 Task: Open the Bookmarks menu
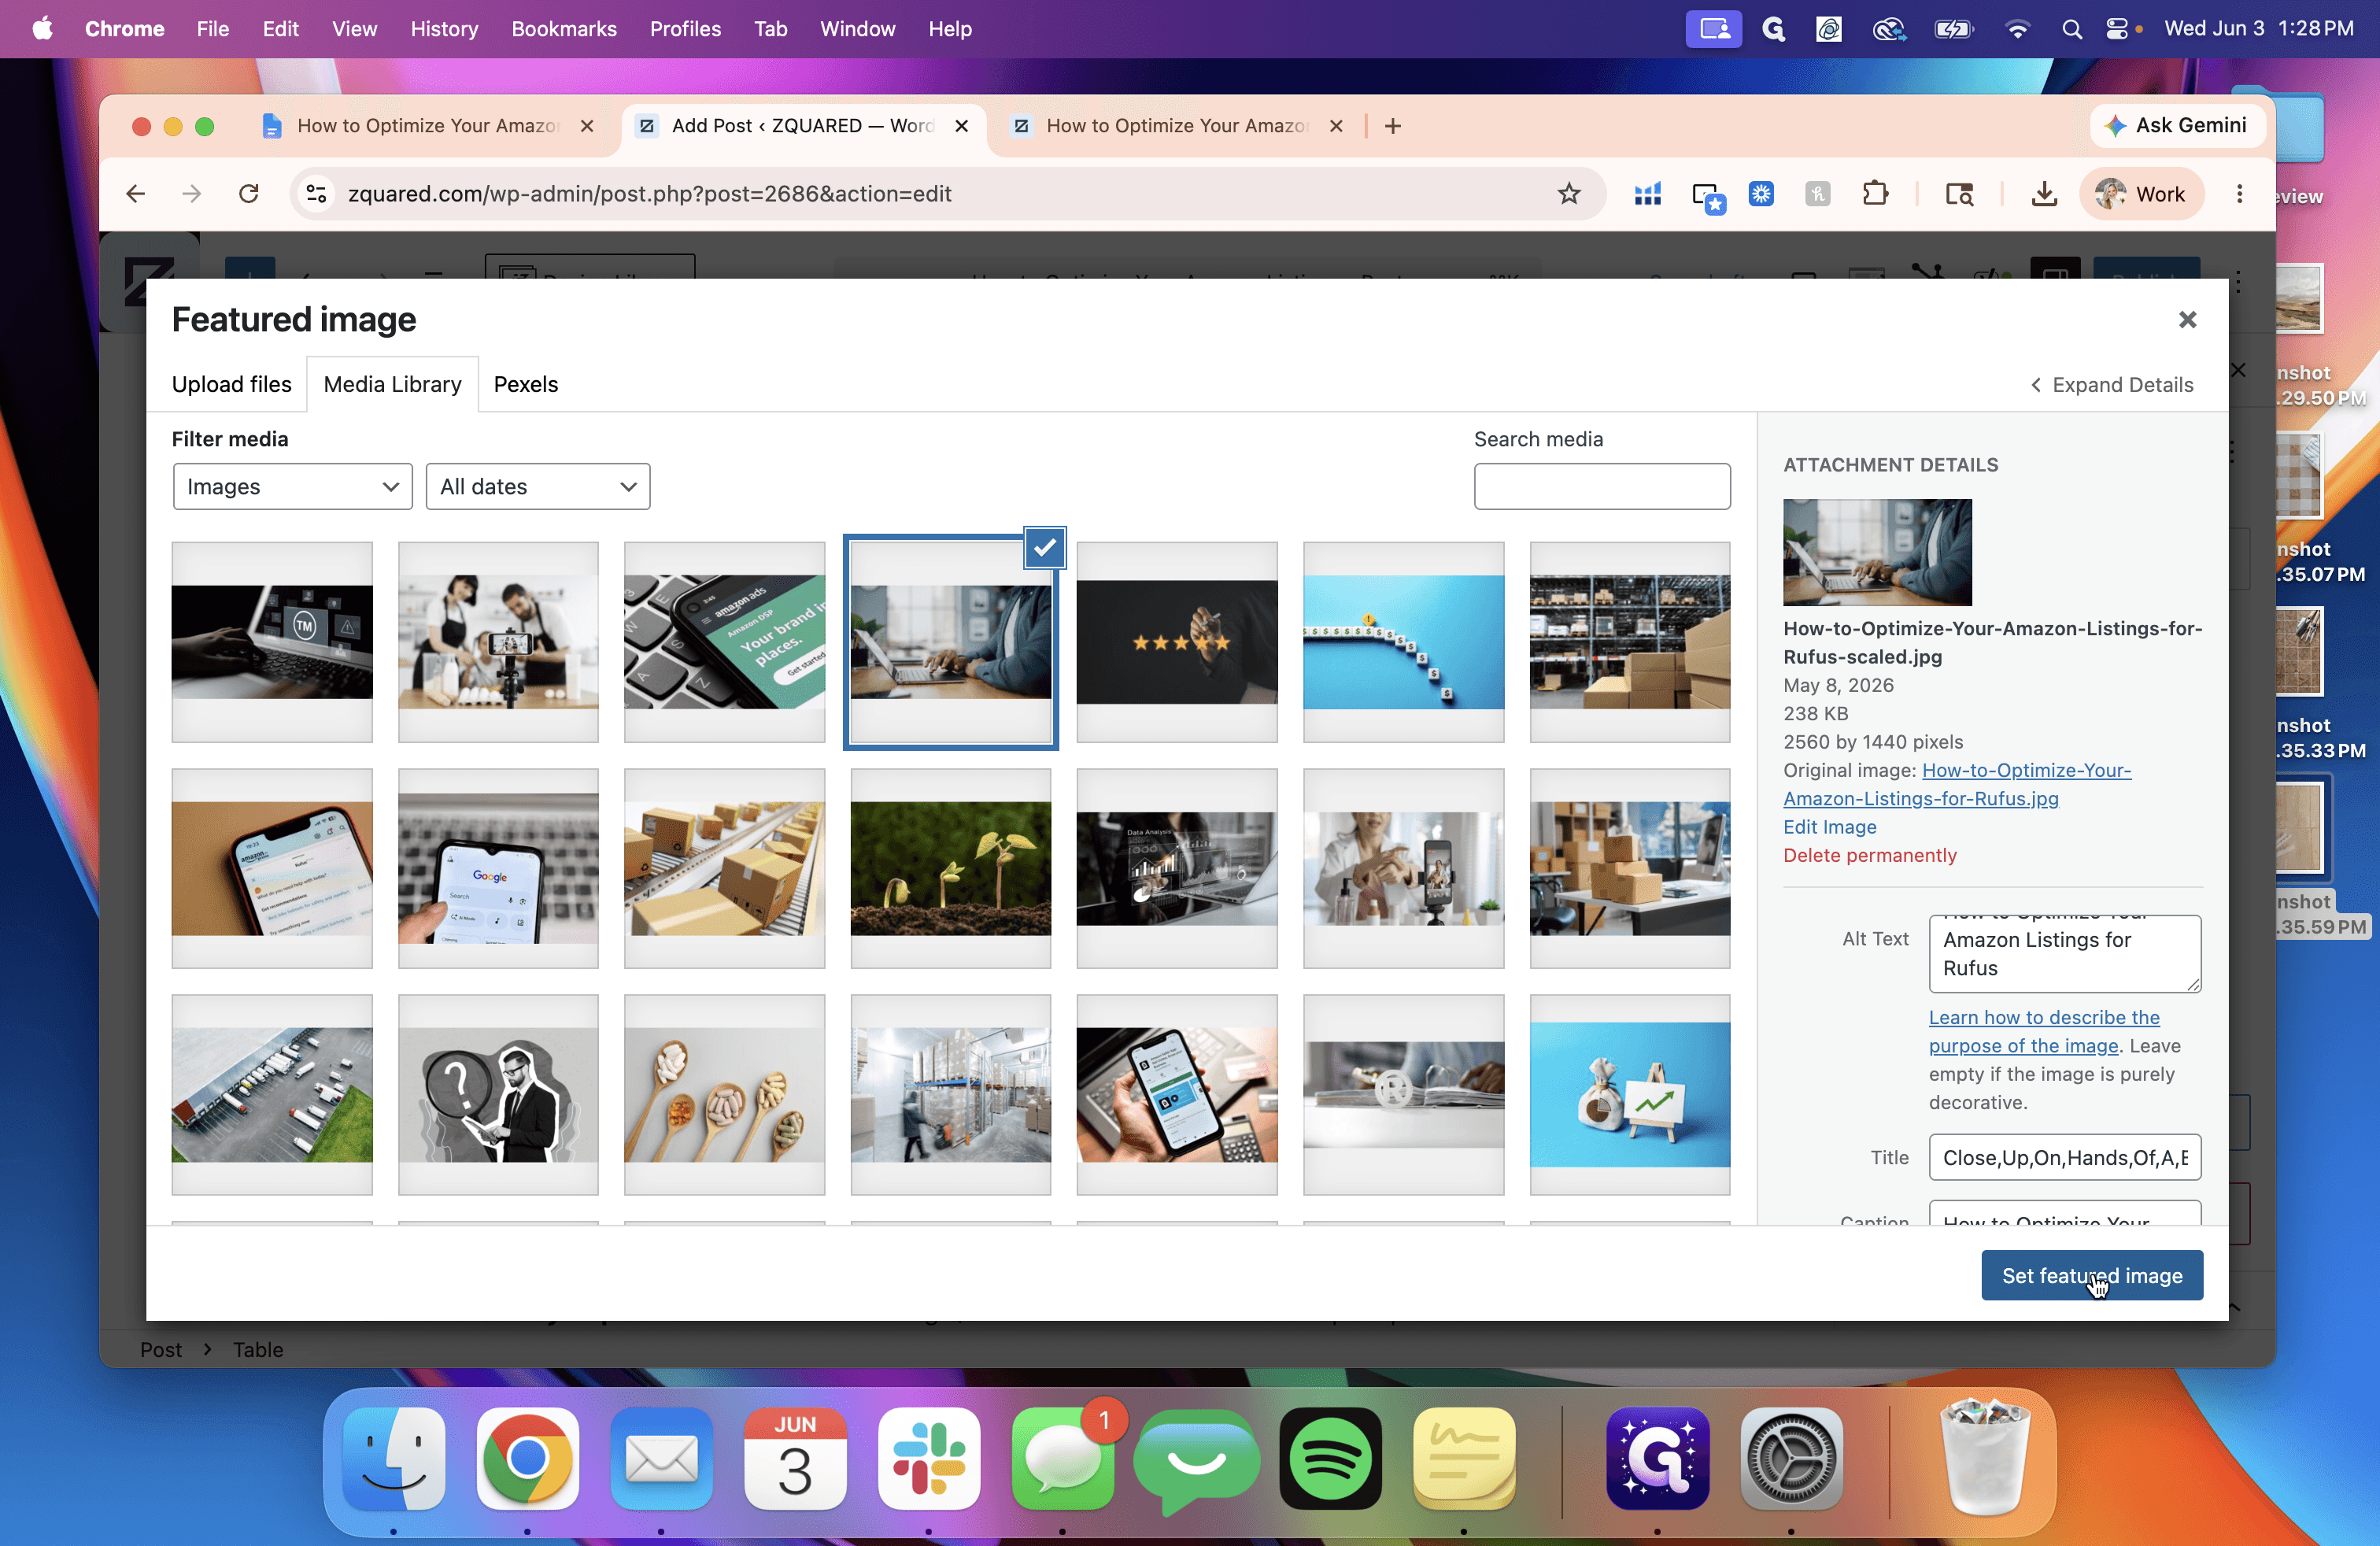pos(564,29)
